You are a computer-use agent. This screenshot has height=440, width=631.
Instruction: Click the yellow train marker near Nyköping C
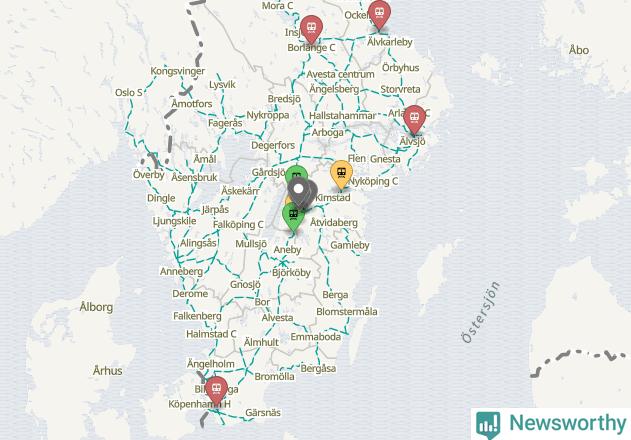(x=341, y=174)
